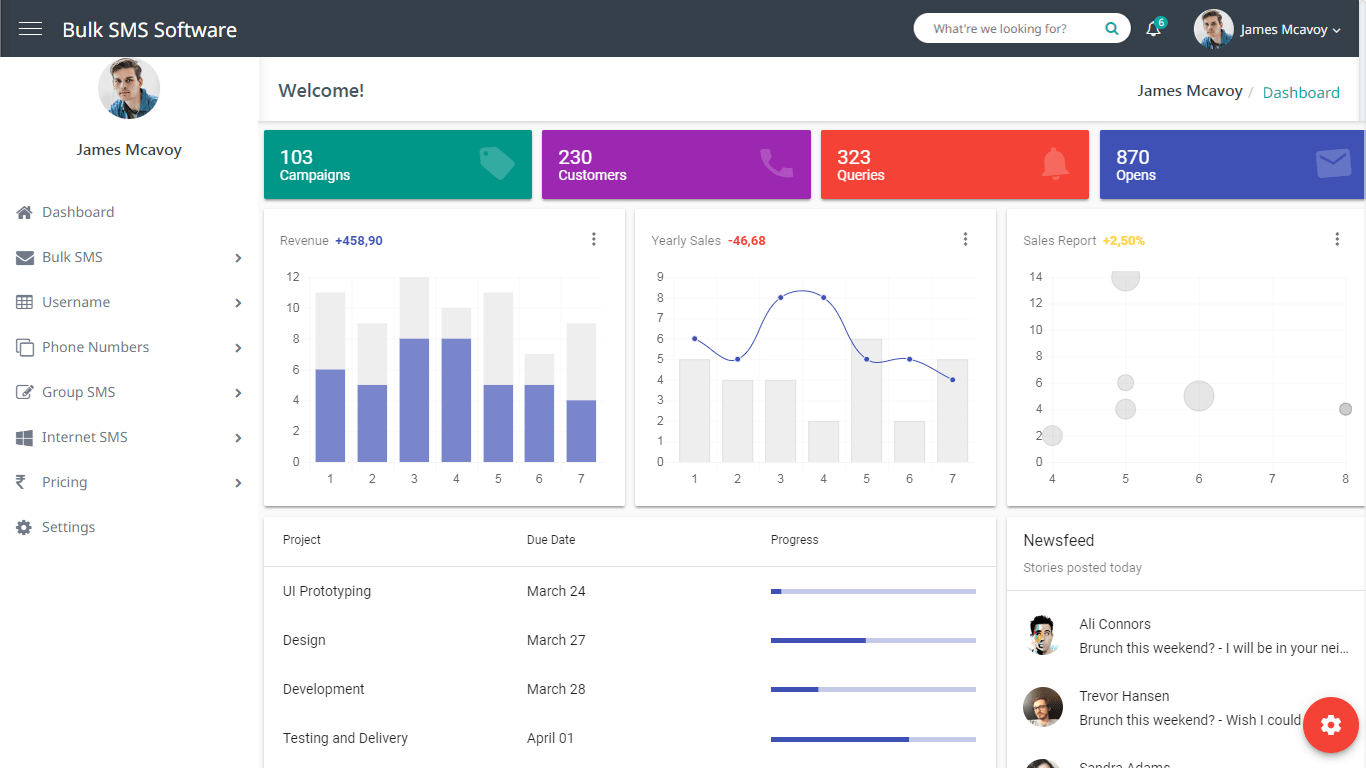Image resolution: width=1366 pixels, height=768 pixels.
Task: Open Trevor Hansen newsfeed story
Action: click(x=1186, y=708)
